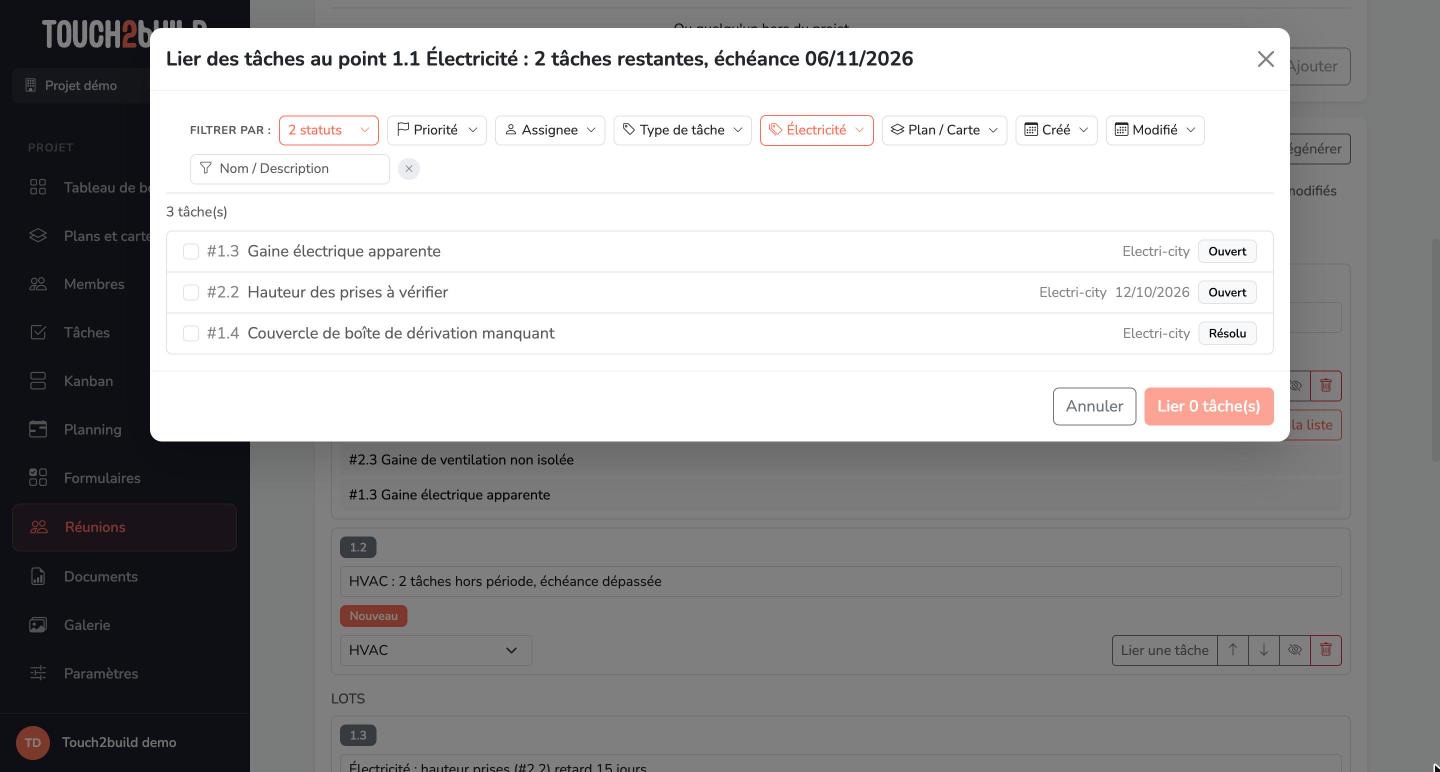Delete point 1.2 with the trash icon
Image resolution: width=1440 pixels, height=772 pixels.
coord(1326,650)
